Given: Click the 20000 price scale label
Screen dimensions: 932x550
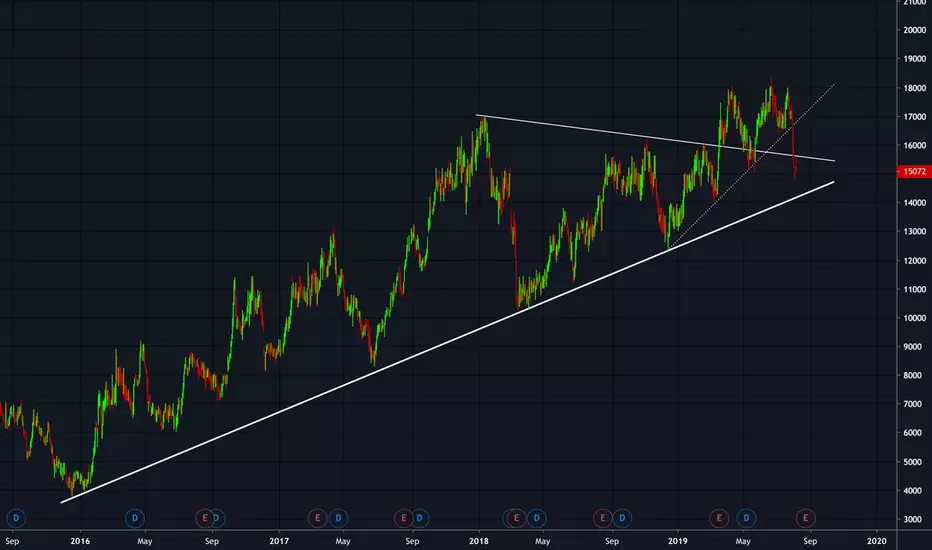Looking at the screenshot, I should 914,30.
